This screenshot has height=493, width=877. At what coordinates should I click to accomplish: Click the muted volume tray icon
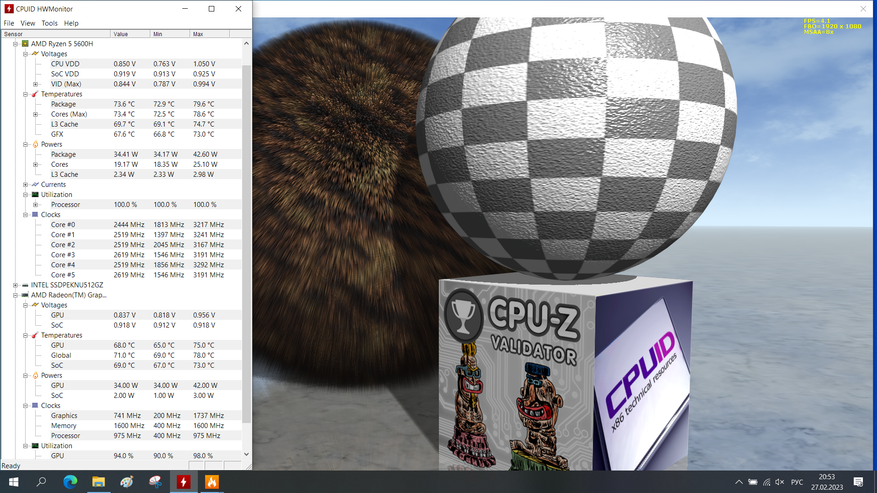pos(780,482)
